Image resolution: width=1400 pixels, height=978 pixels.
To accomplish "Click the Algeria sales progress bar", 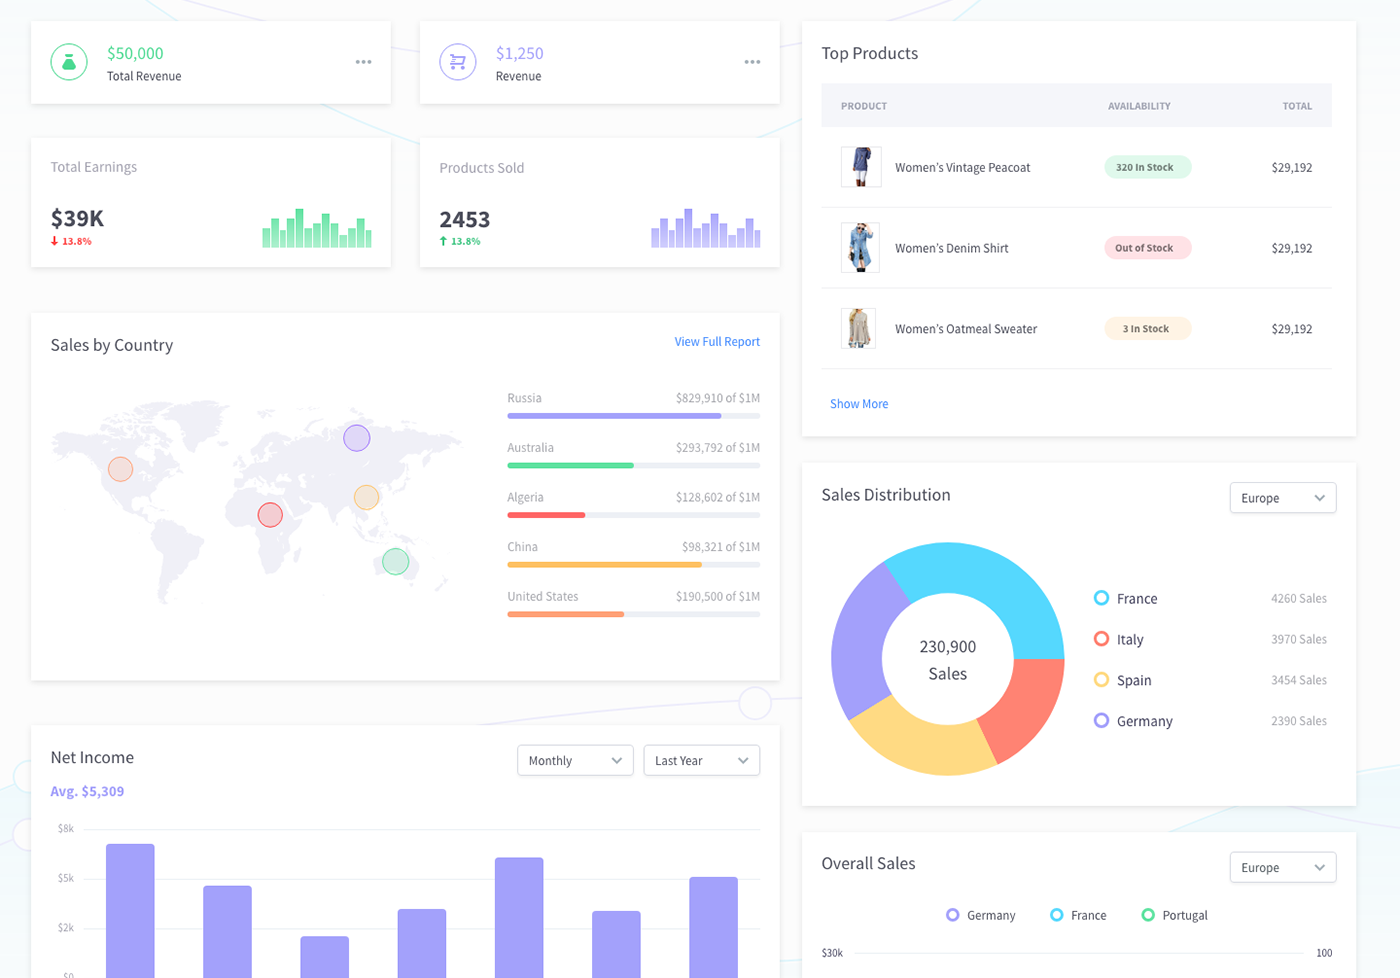I will pyautogui.click(x=633, y=515).
